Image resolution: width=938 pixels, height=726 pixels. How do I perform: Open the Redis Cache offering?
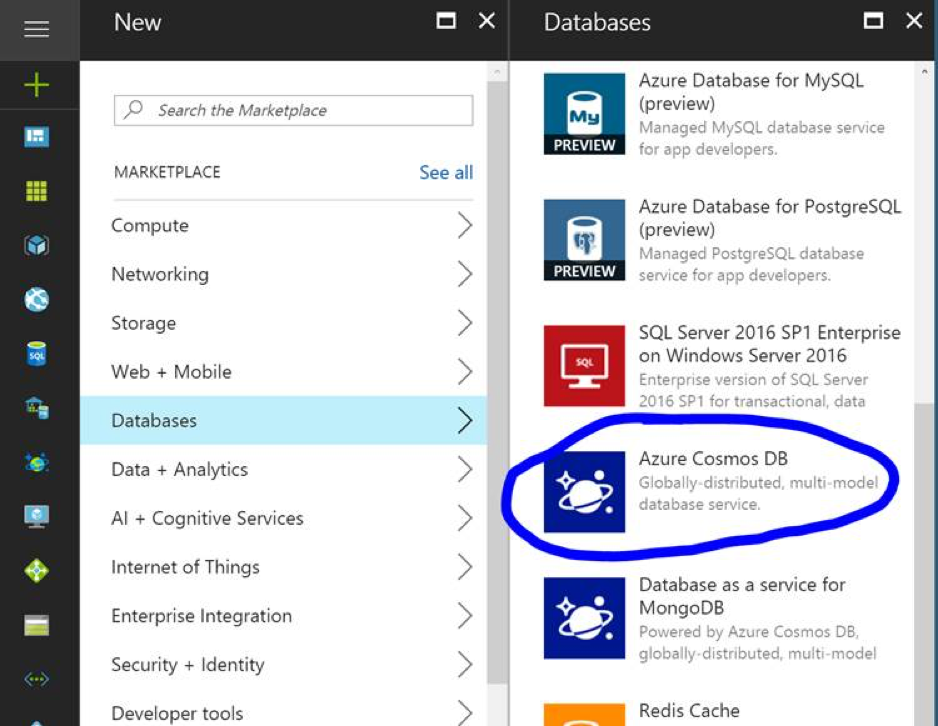pyautogui.click(x=689, y=710)
